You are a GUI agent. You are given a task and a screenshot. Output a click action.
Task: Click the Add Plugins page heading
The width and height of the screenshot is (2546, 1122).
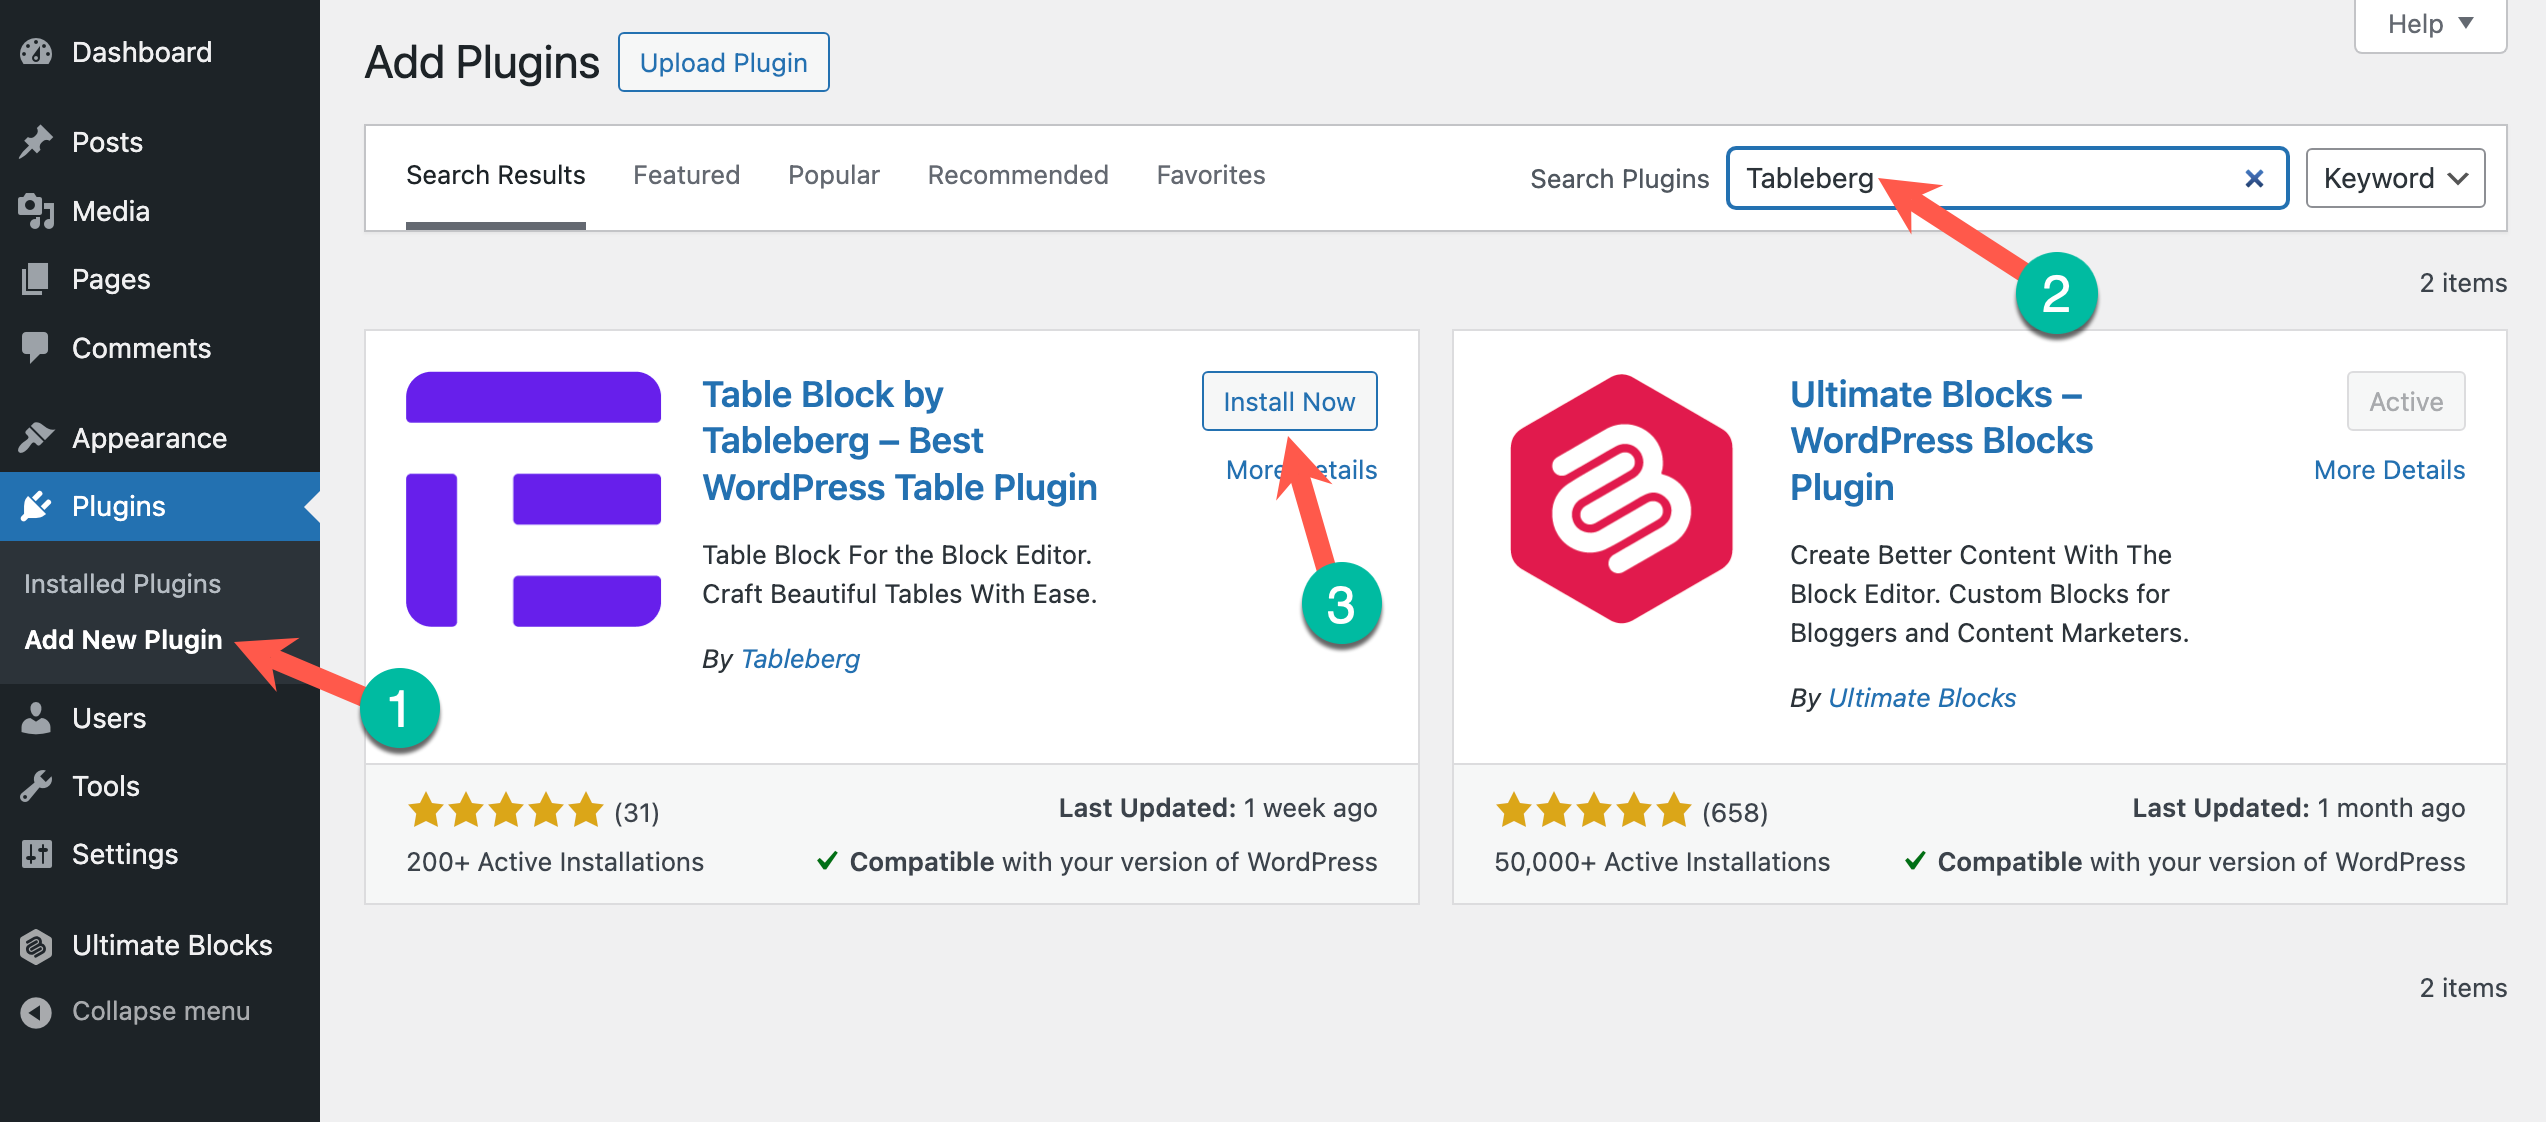[482, 62]
